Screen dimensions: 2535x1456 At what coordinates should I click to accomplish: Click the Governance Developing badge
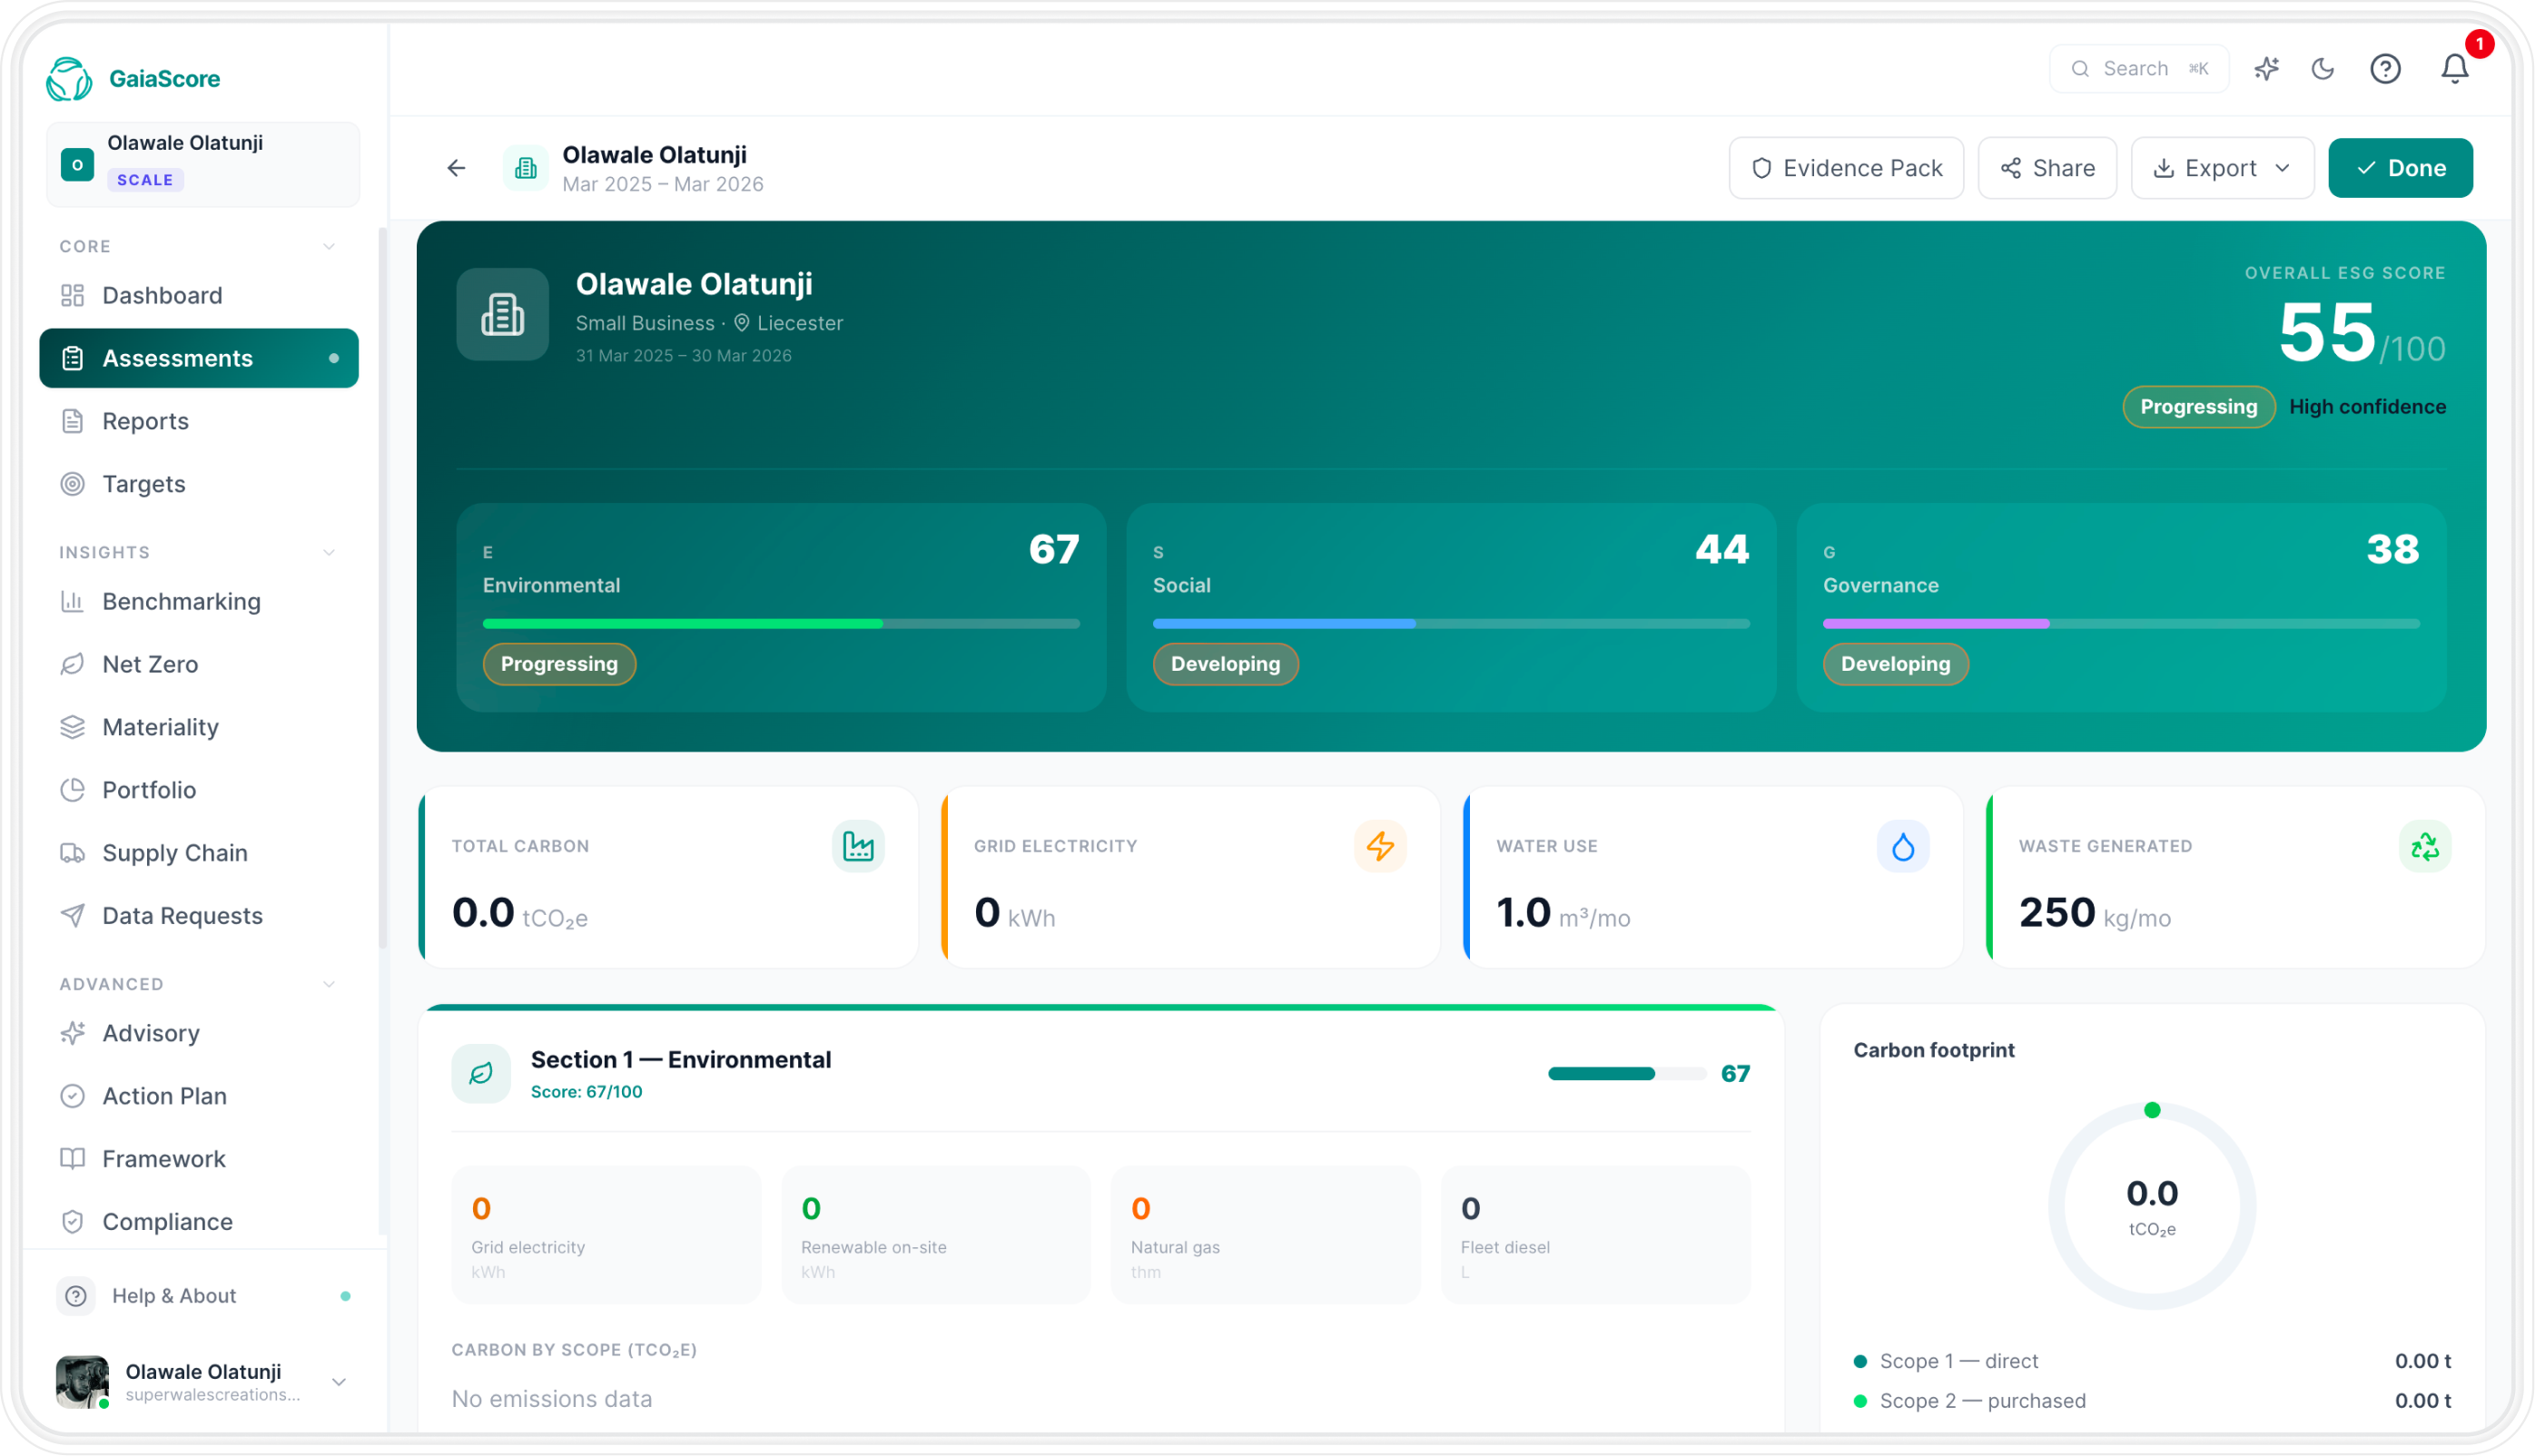tap(1895, 664)
